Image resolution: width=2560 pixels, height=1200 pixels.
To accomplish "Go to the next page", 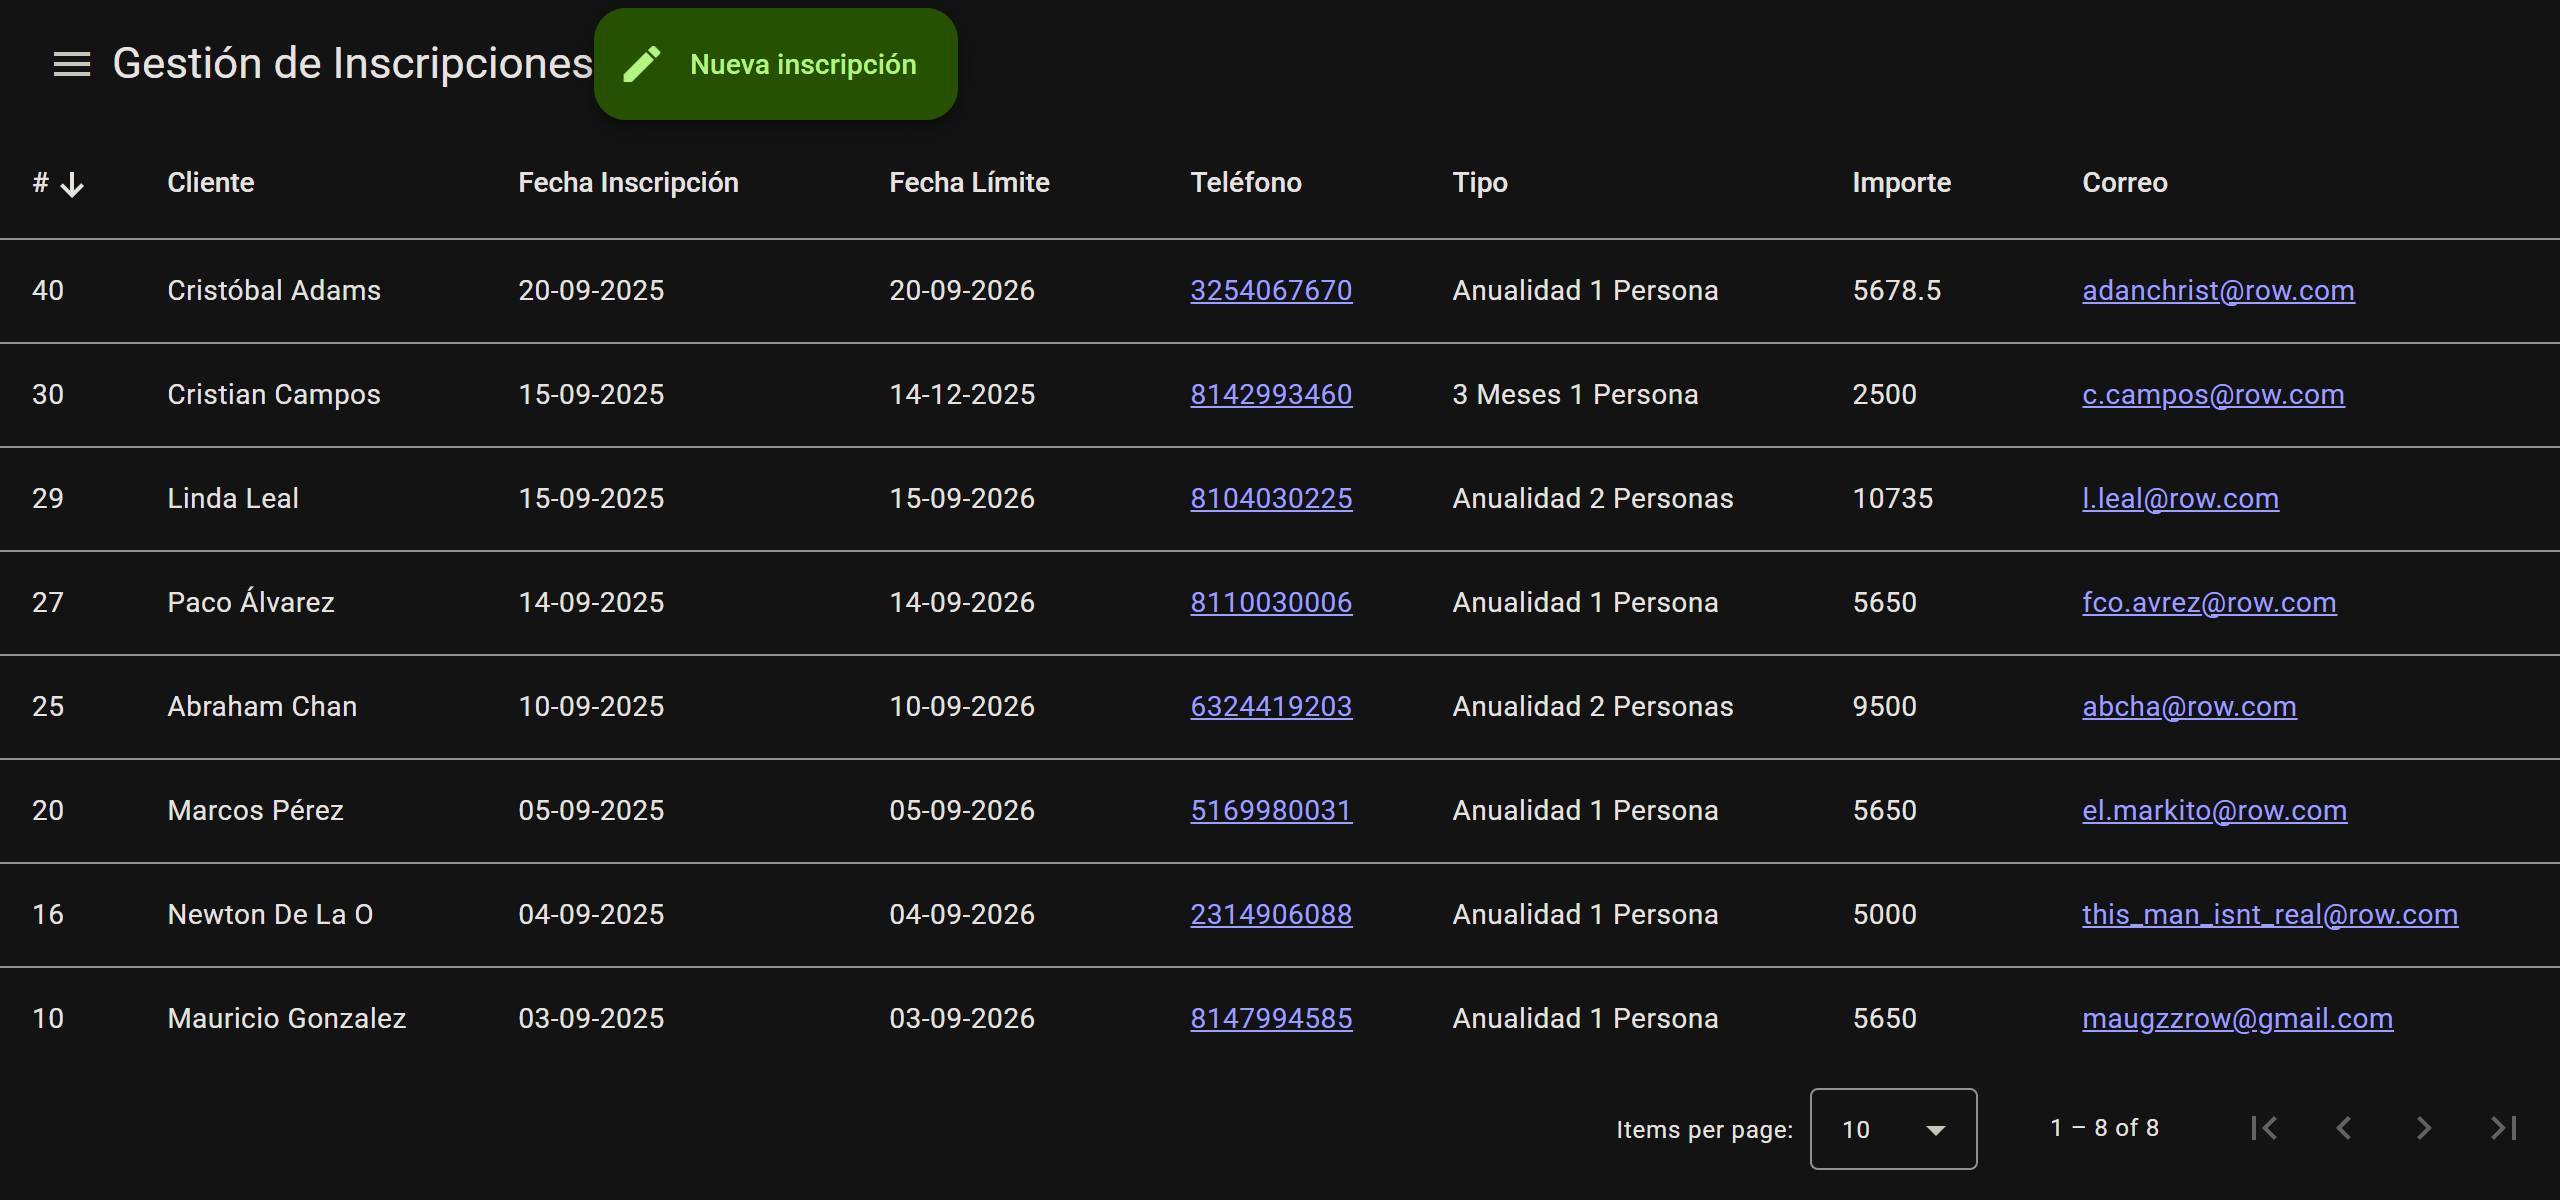I will pos(2423,1128).
